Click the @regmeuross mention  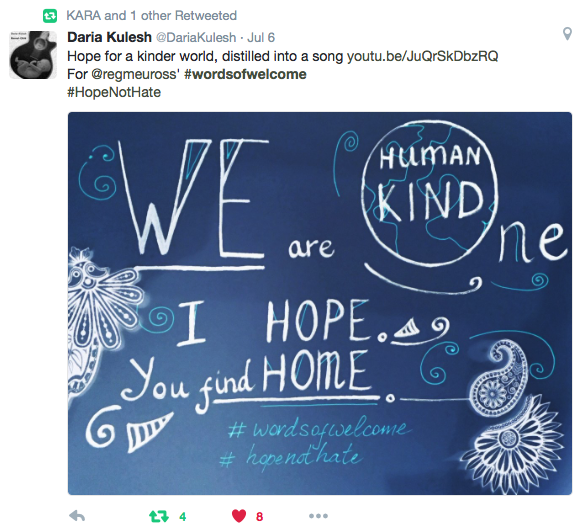134,74
